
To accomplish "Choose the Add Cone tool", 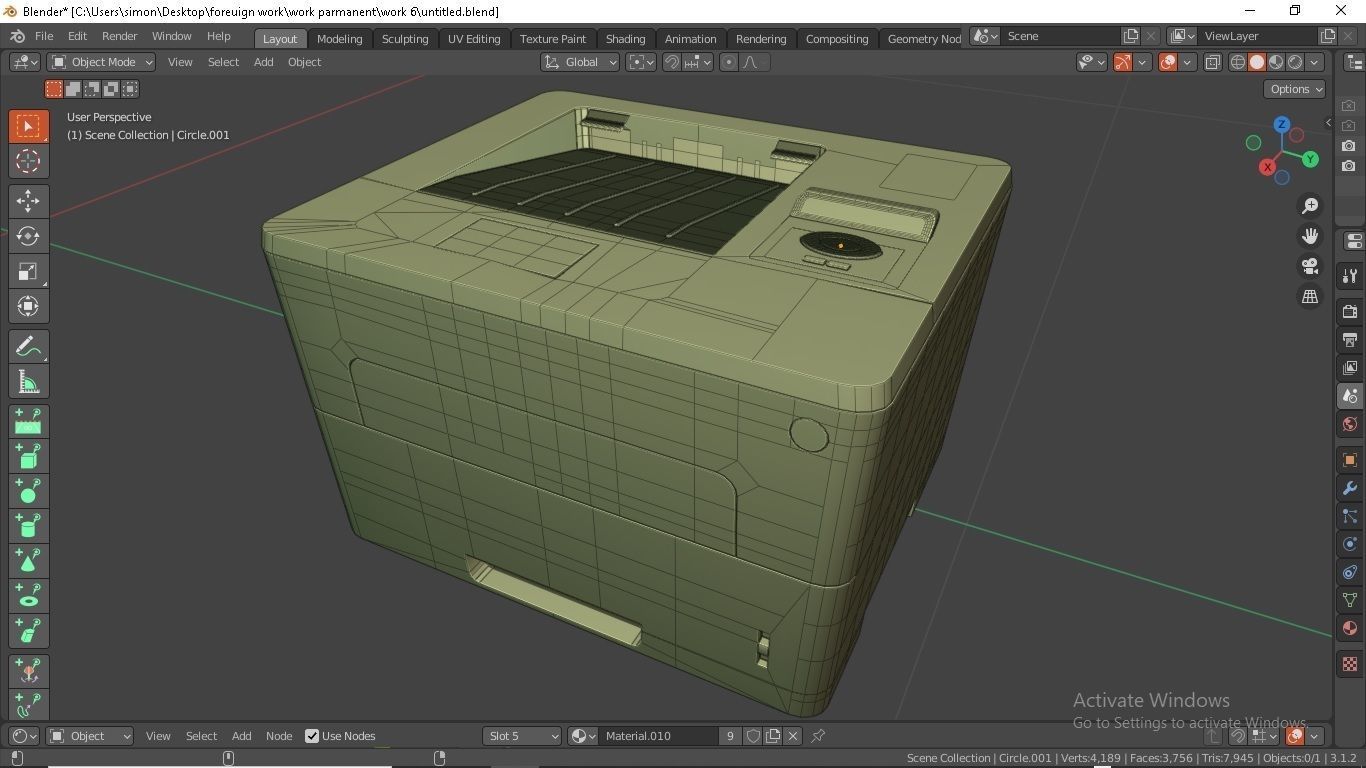I will coord(28,561).
